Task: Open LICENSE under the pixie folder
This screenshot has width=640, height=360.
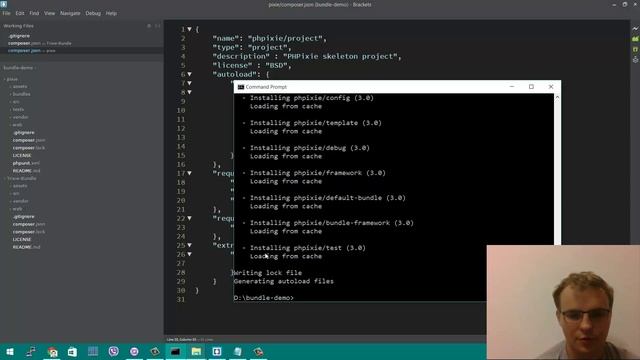Action: click(22, 156)
